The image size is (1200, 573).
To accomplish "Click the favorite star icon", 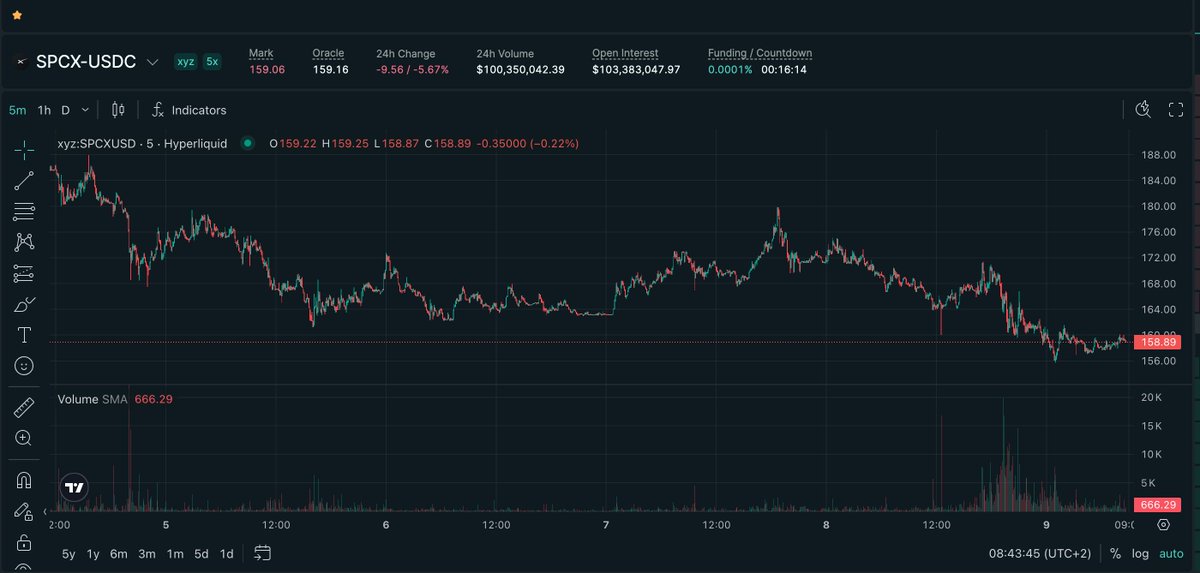I will coord(17,16).
